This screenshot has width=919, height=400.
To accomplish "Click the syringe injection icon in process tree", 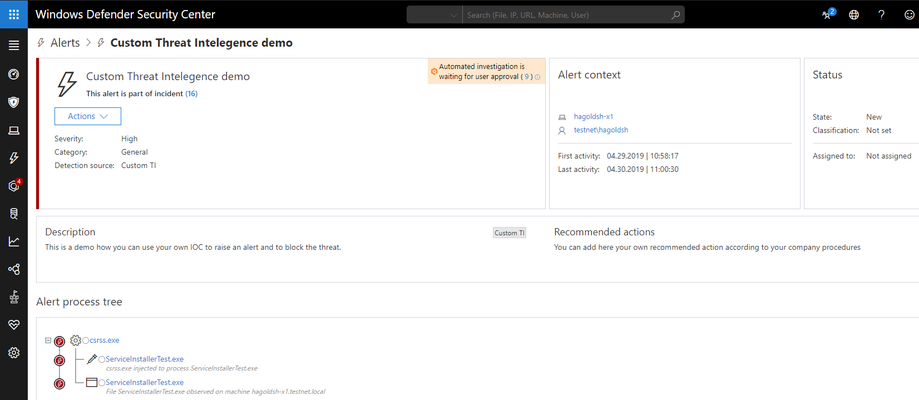I will pyautogui.click(x=91, y=359).
